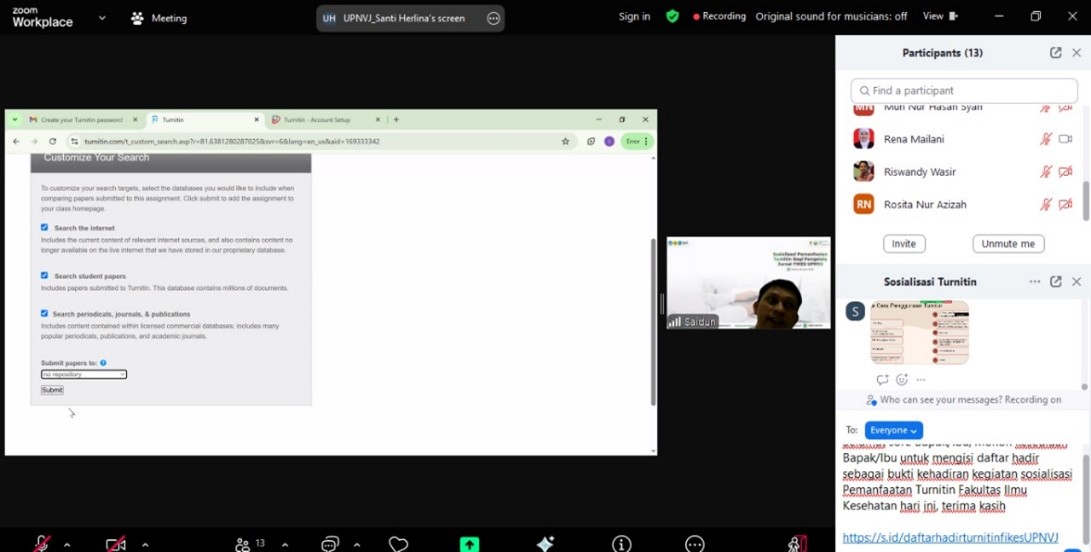Toggle the Search student papers checkbox

(45, 276)
